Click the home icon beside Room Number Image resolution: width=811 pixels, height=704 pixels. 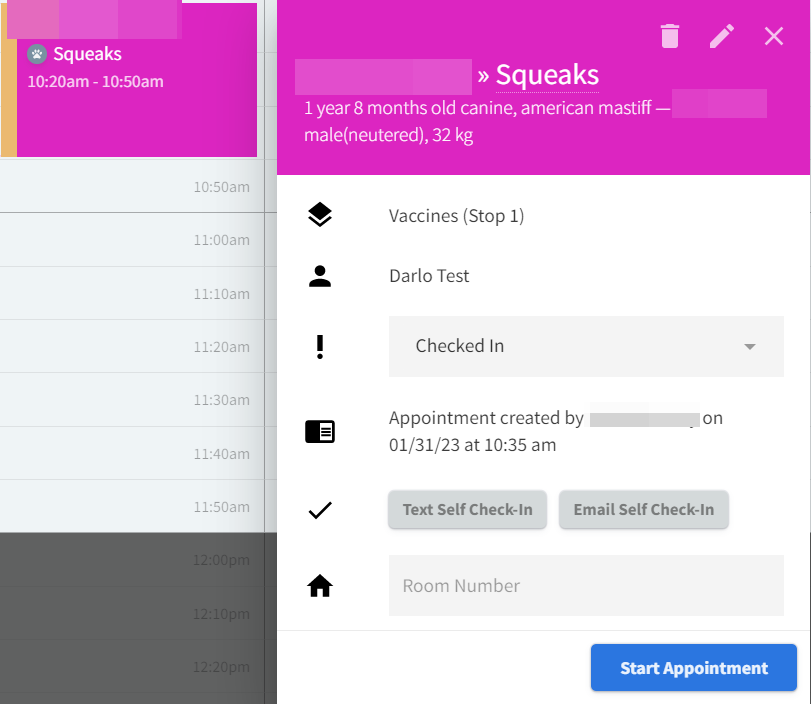(320, 586)
